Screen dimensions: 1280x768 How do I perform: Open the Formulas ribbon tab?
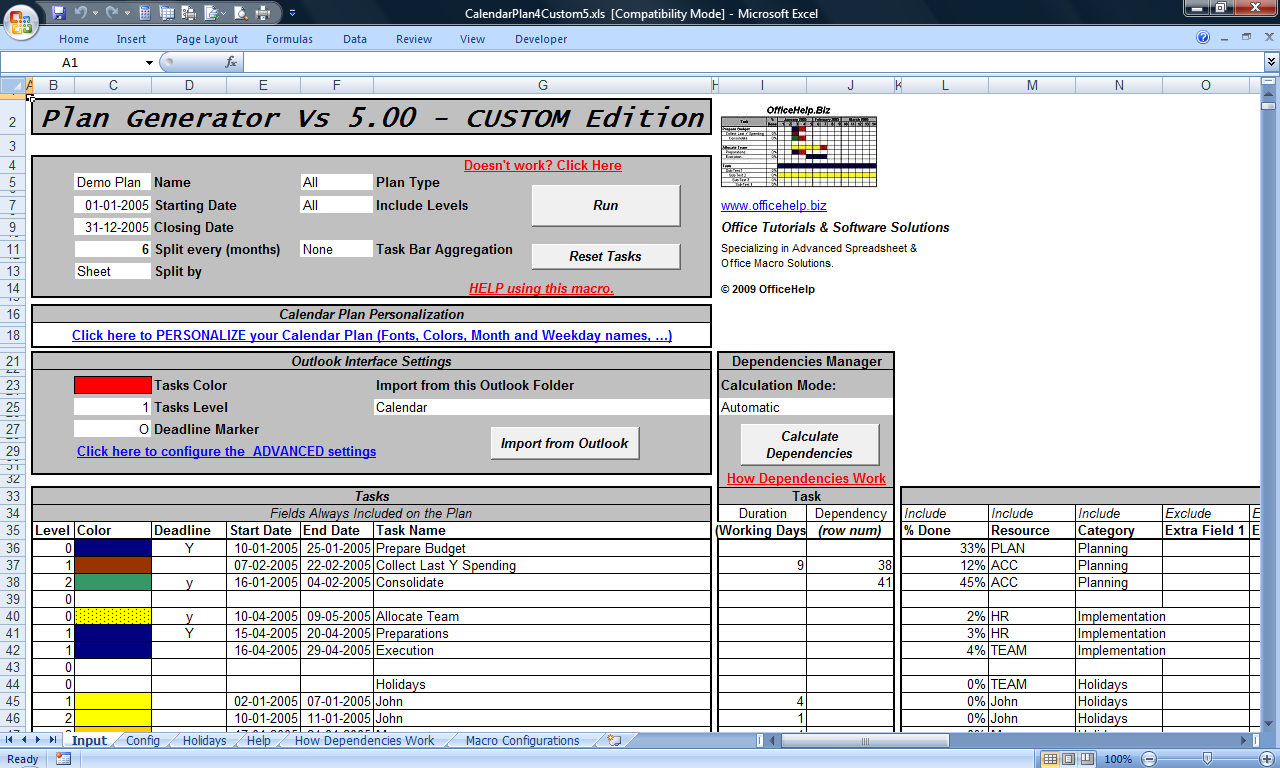pos(289,39)
